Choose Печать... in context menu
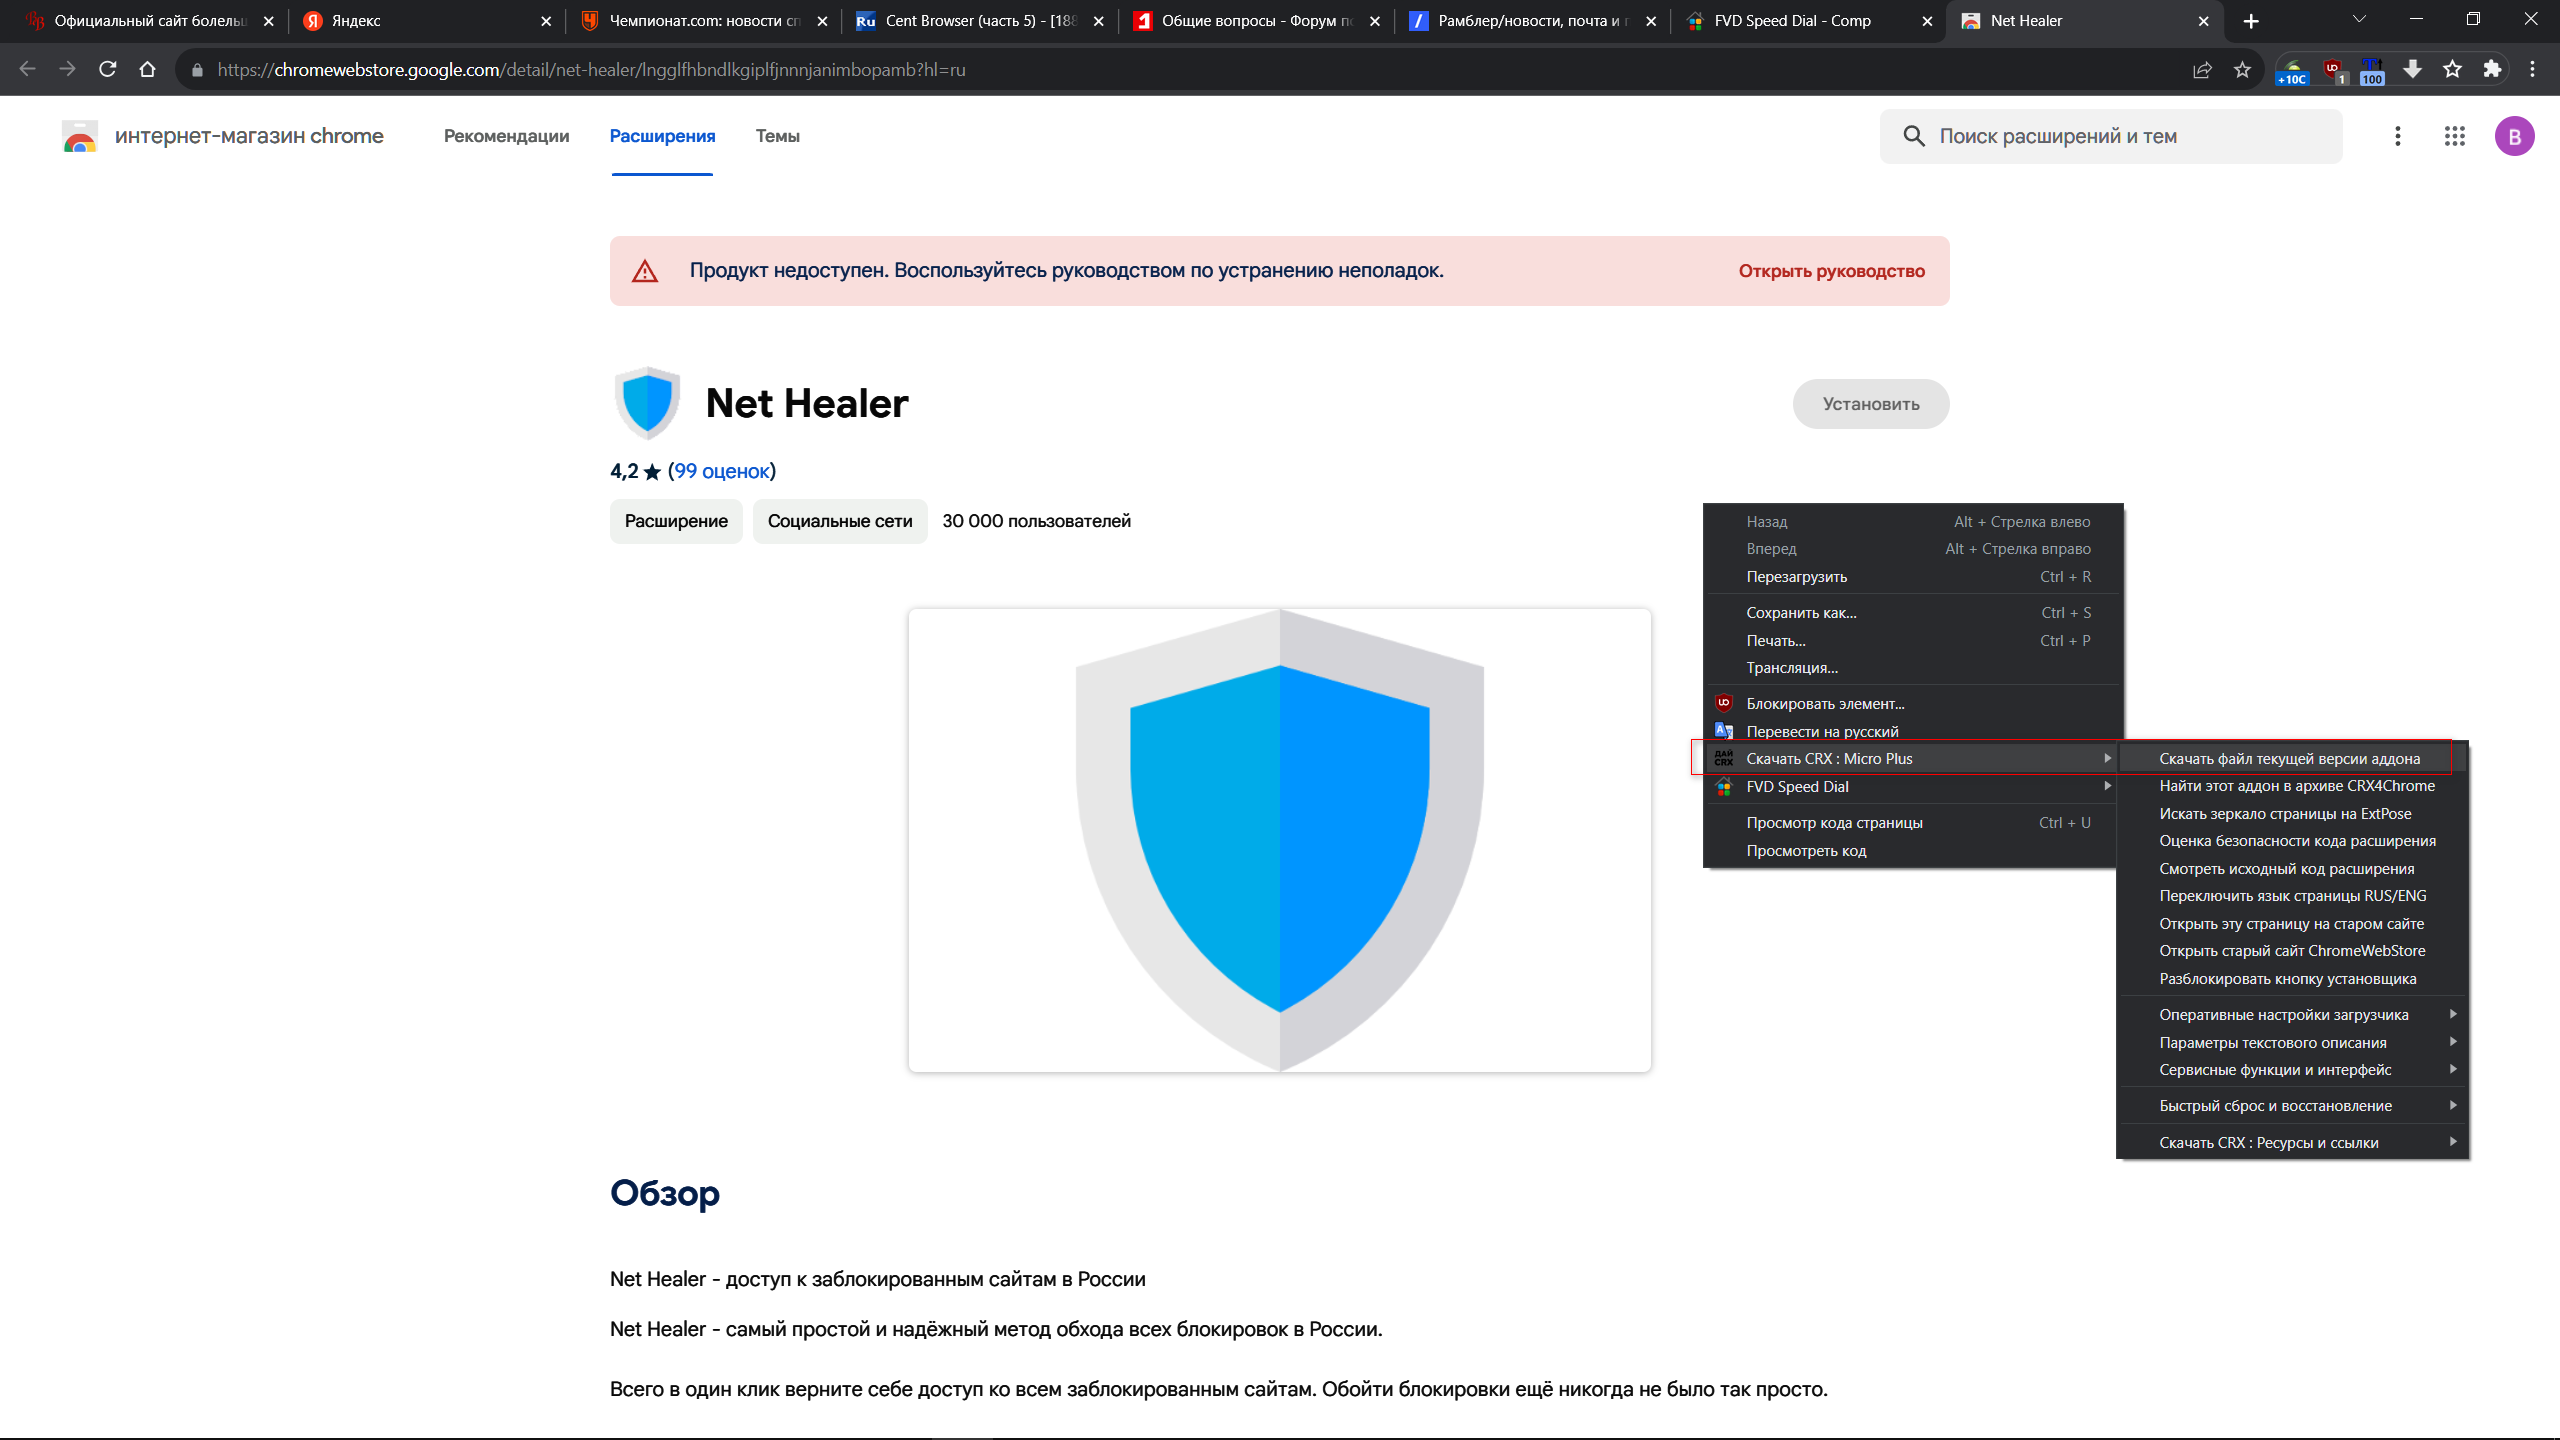 [x=1912, y=641]
